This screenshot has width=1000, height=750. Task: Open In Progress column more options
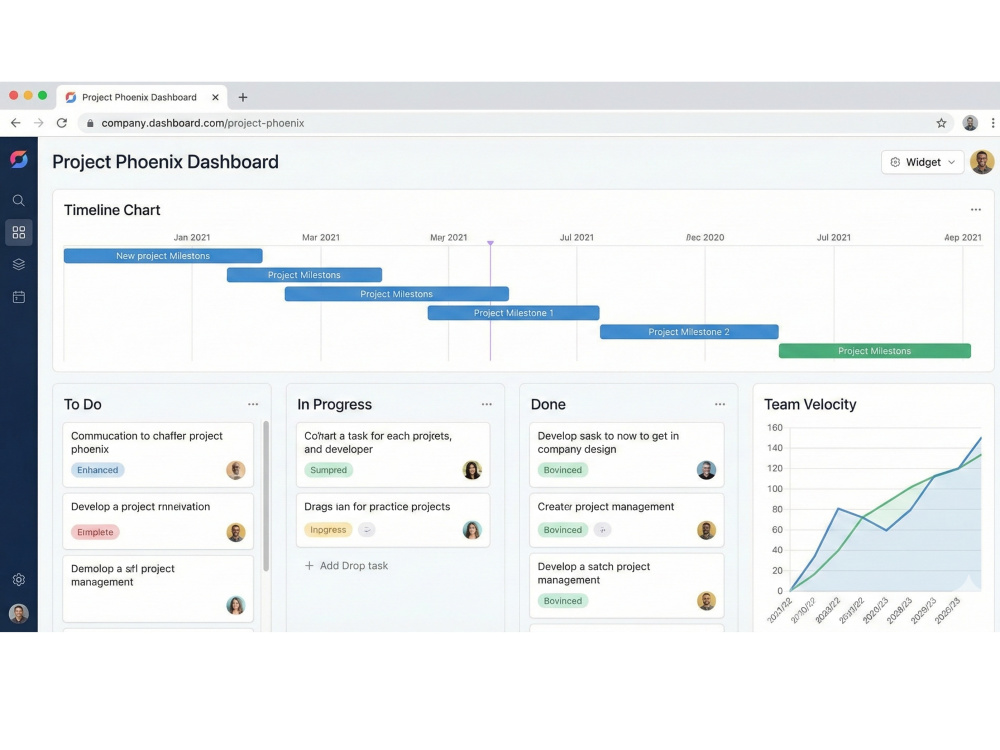click(487, 404)
